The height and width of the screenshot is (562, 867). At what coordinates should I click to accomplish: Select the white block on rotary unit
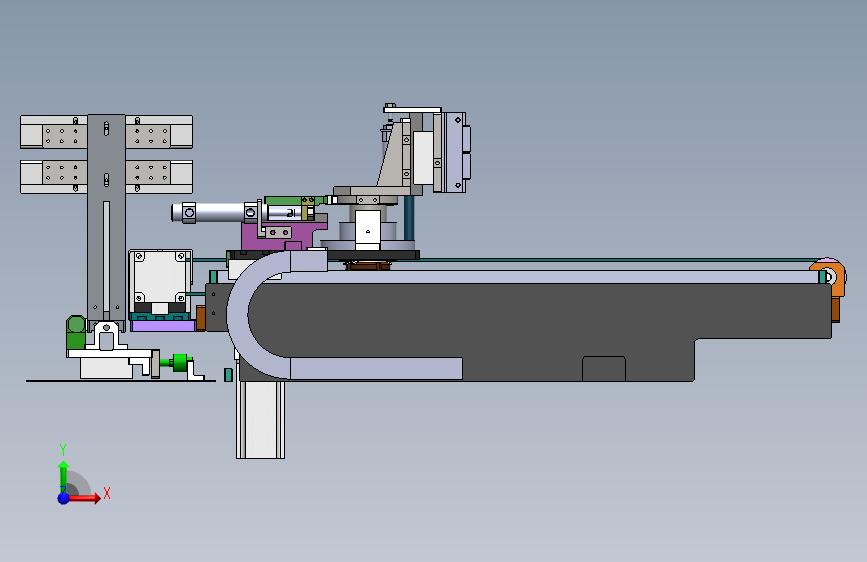[368, 228]
